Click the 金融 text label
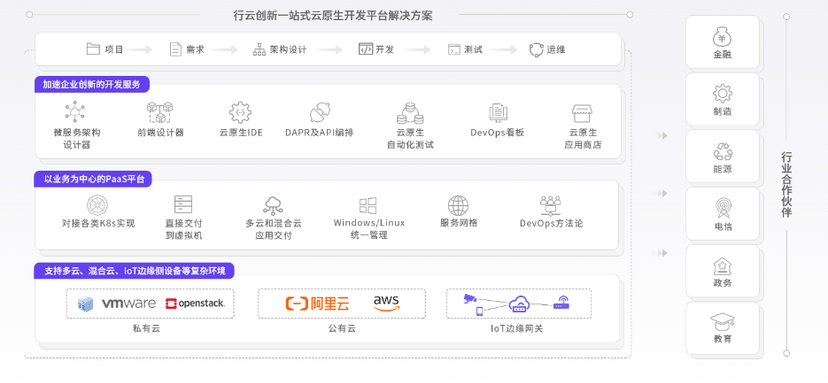The width and height of the screenshot is (828, 383). [722, 54]
